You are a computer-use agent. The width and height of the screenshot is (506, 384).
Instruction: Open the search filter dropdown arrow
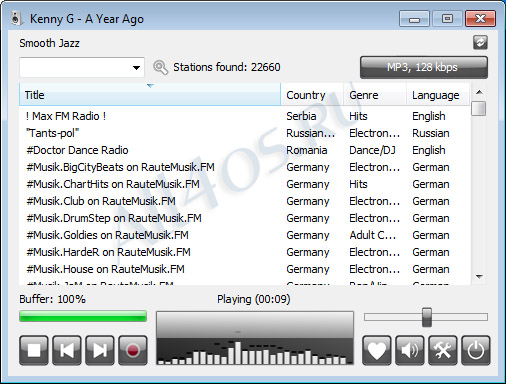(136, 68)
